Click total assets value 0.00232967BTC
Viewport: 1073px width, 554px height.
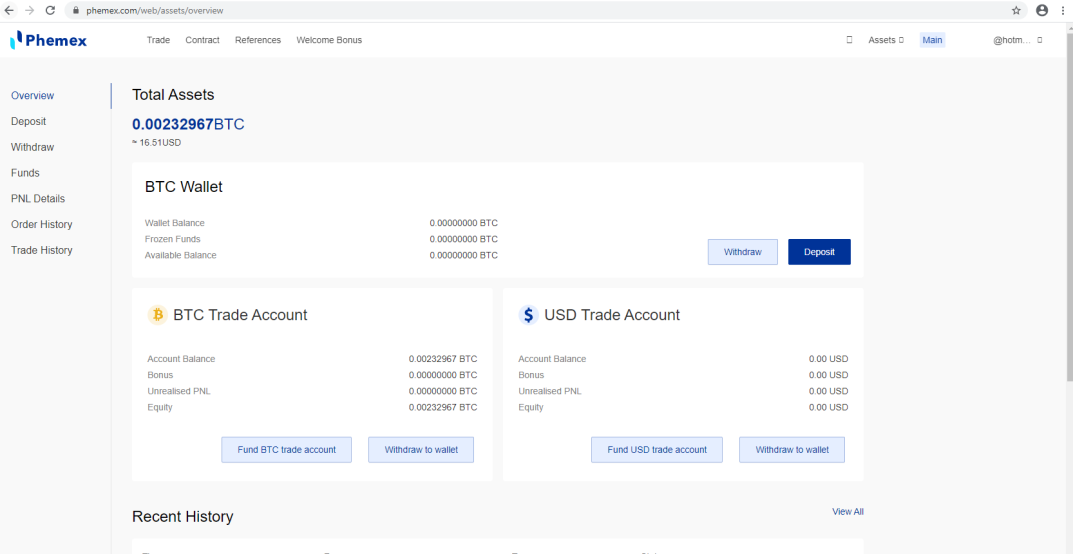coord(188,124)
